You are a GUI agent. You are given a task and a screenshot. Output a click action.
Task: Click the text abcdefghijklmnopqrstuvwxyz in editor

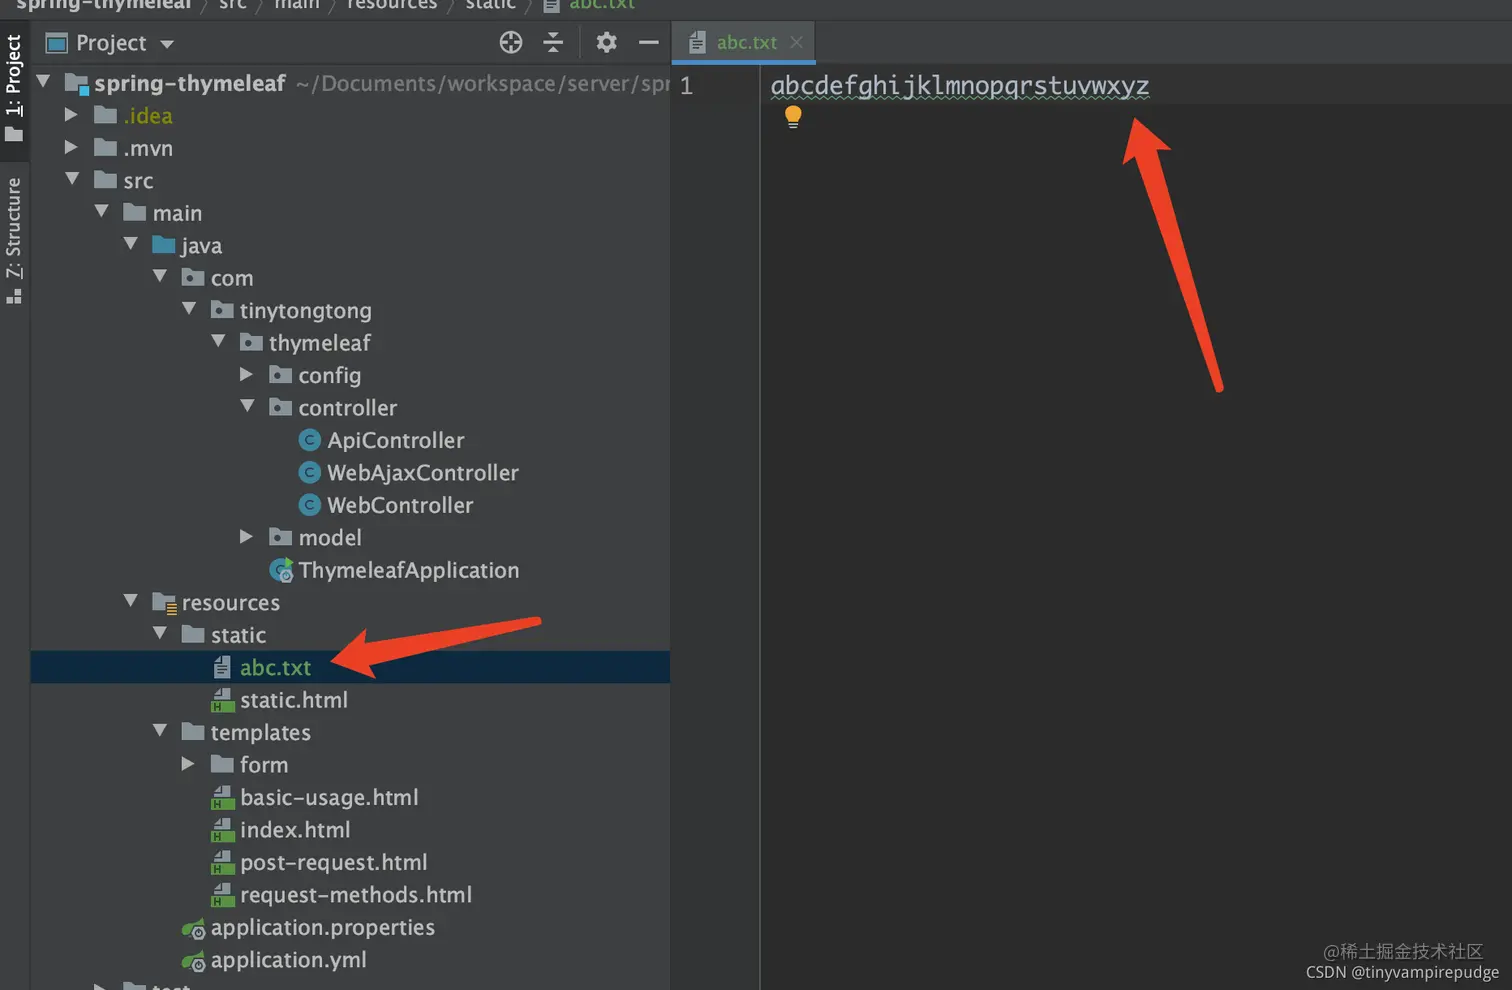(960, 86)
